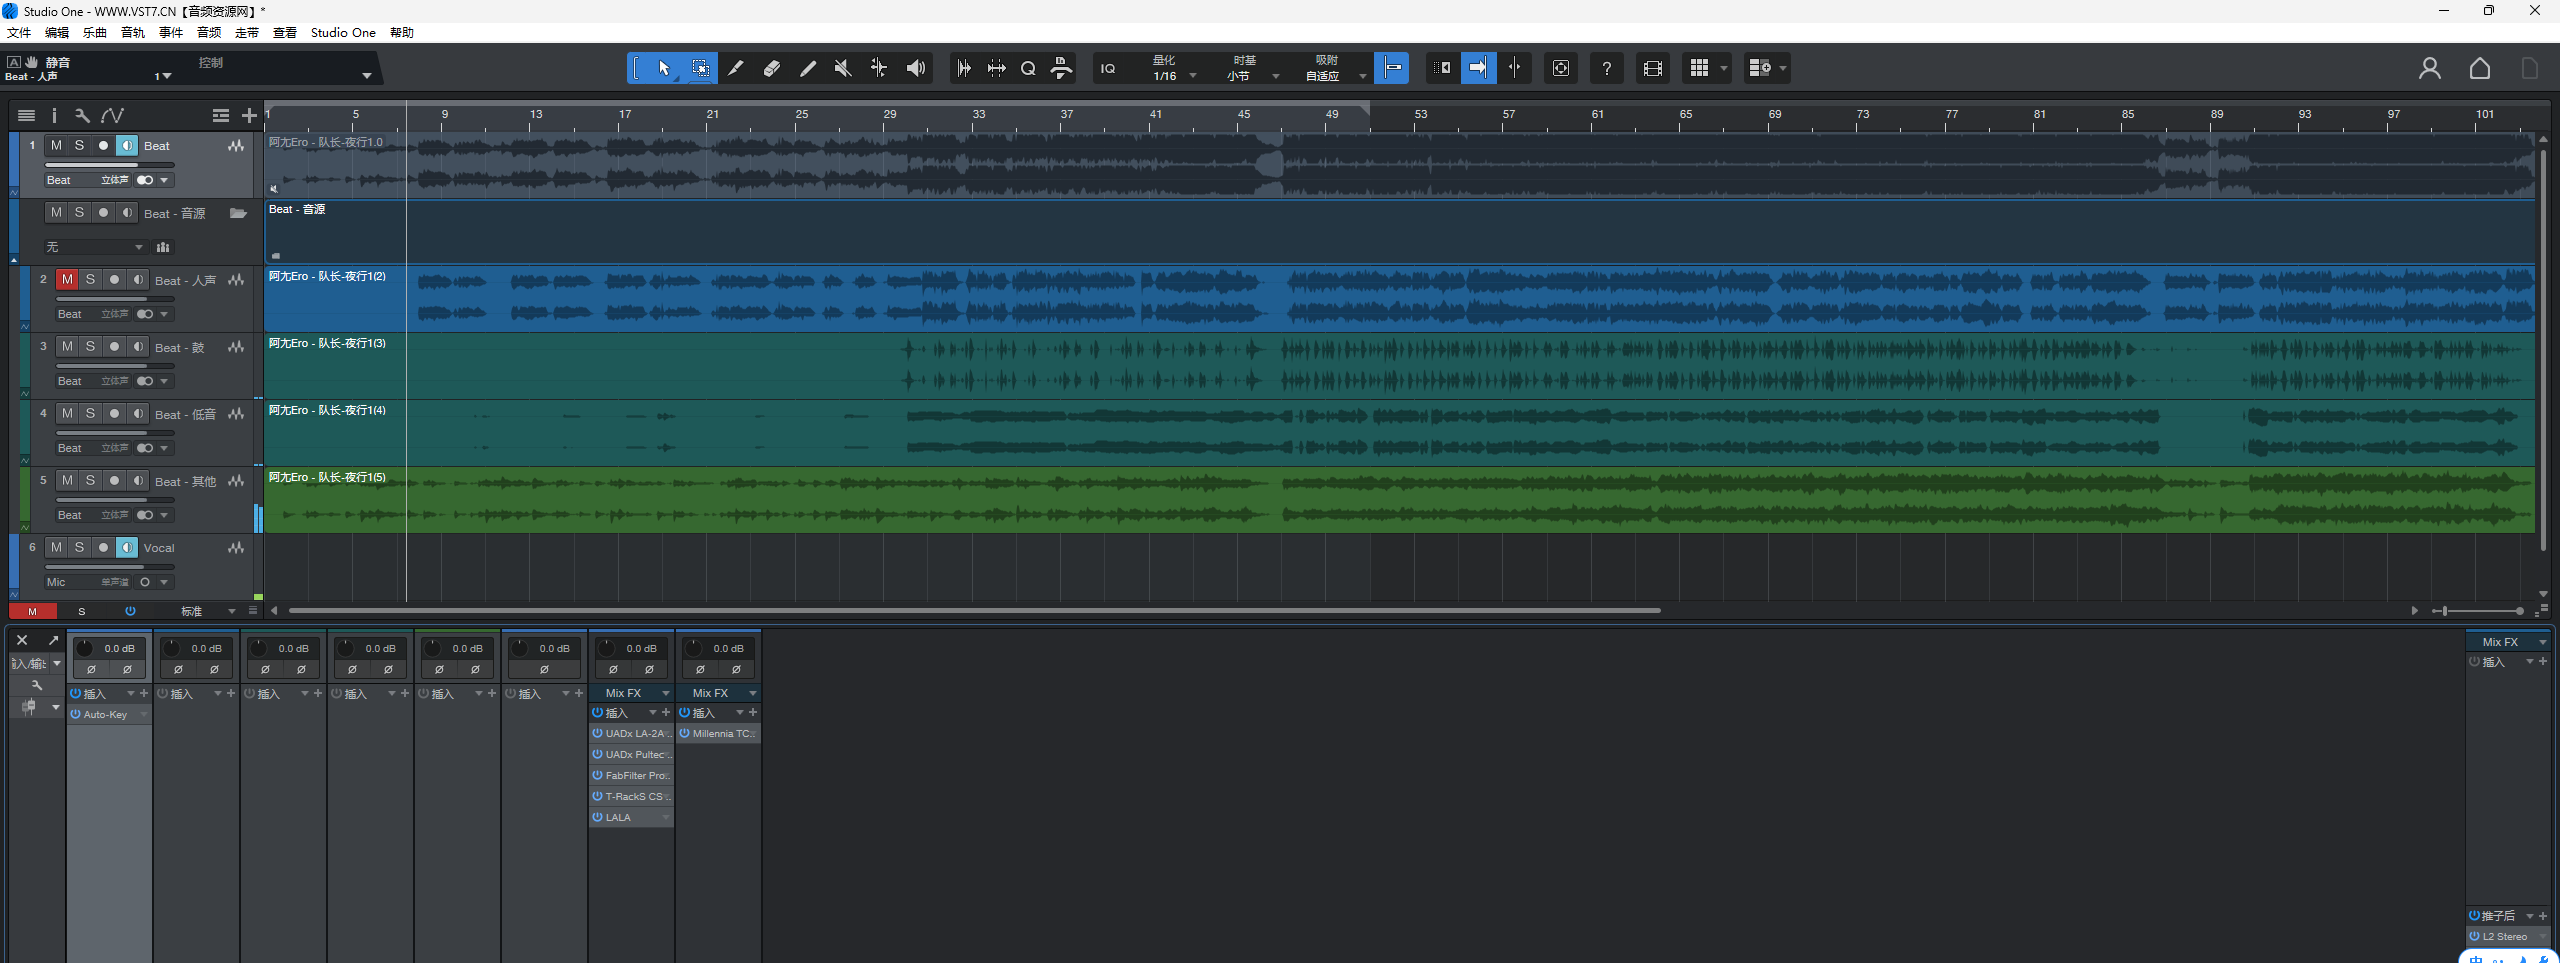Unmute the Beat - 人声 track
Screen dimensions: 2560x963
coord(67,280)
